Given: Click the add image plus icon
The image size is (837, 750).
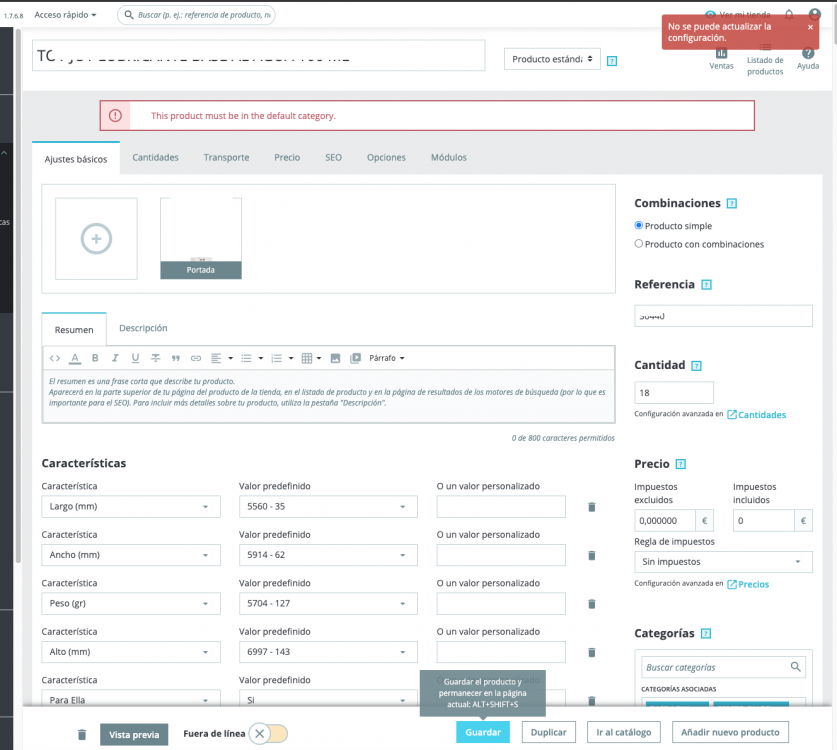Looking at the screenshot, I should [x=96, y=239].
